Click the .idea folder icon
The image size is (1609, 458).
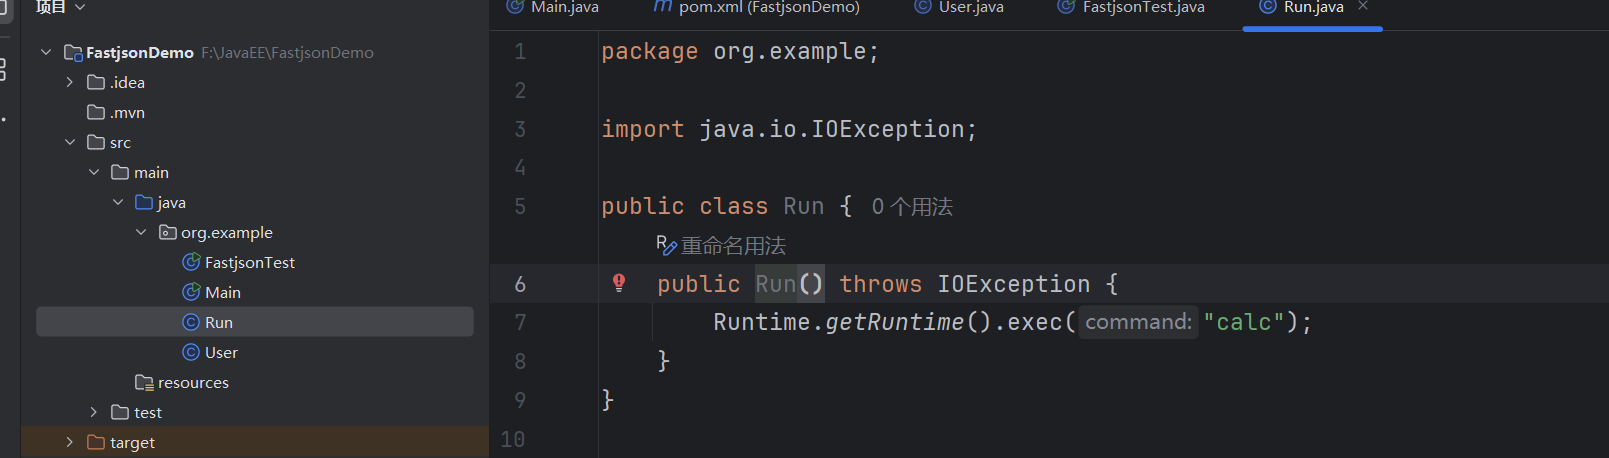point(96,82)
